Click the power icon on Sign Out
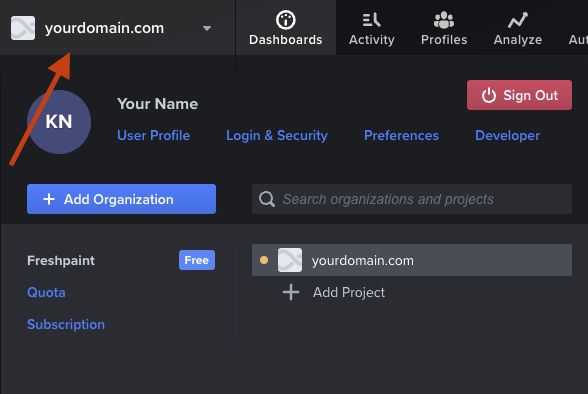The image size is (588, 394). point(489,95)
